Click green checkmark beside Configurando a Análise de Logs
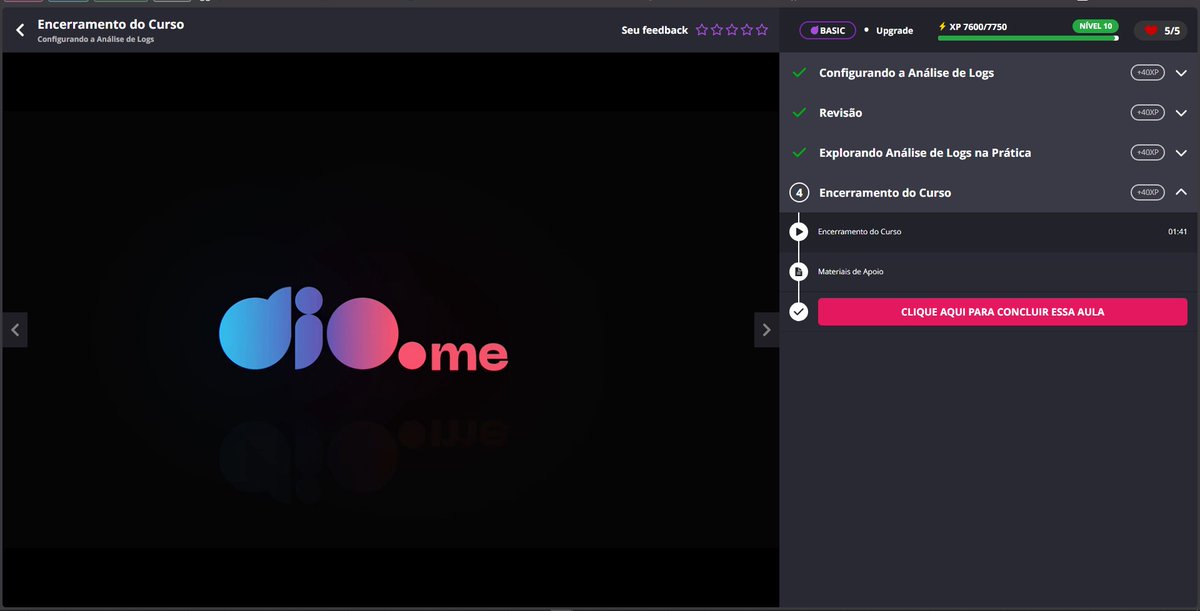 click(x=799, y=73)
